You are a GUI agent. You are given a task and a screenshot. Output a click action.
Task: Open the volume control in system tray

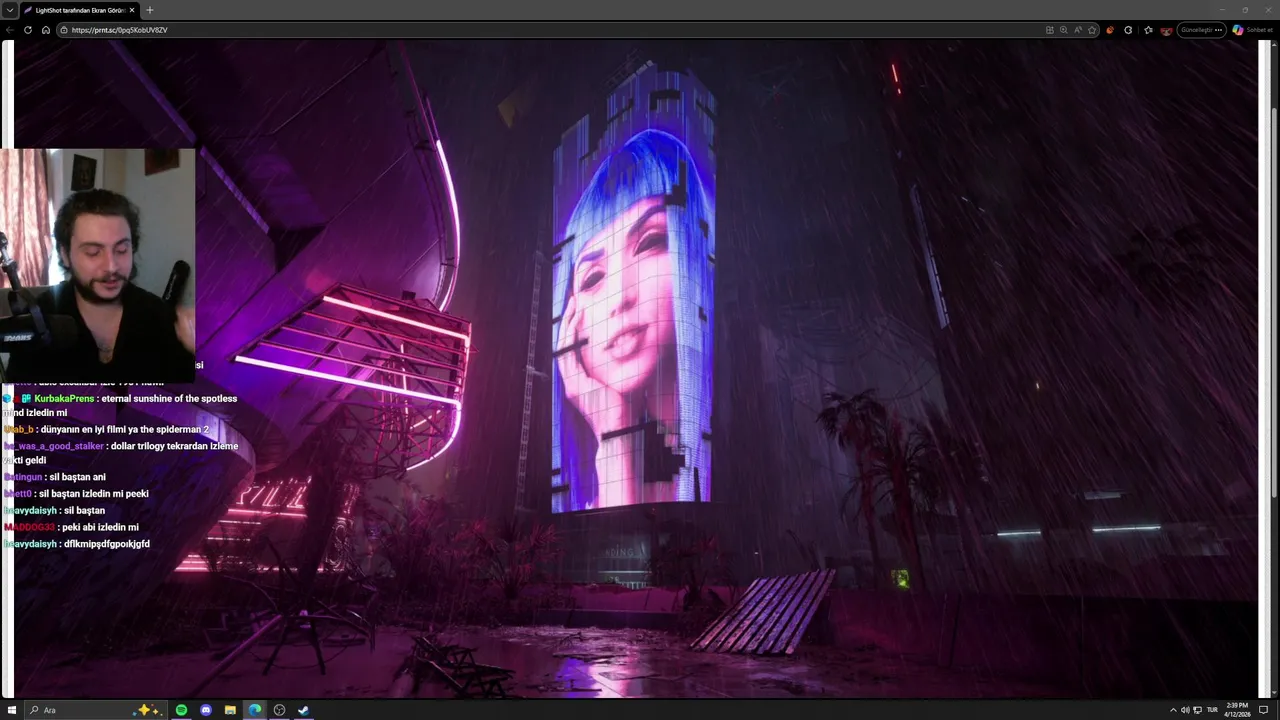coord(1185,710)
